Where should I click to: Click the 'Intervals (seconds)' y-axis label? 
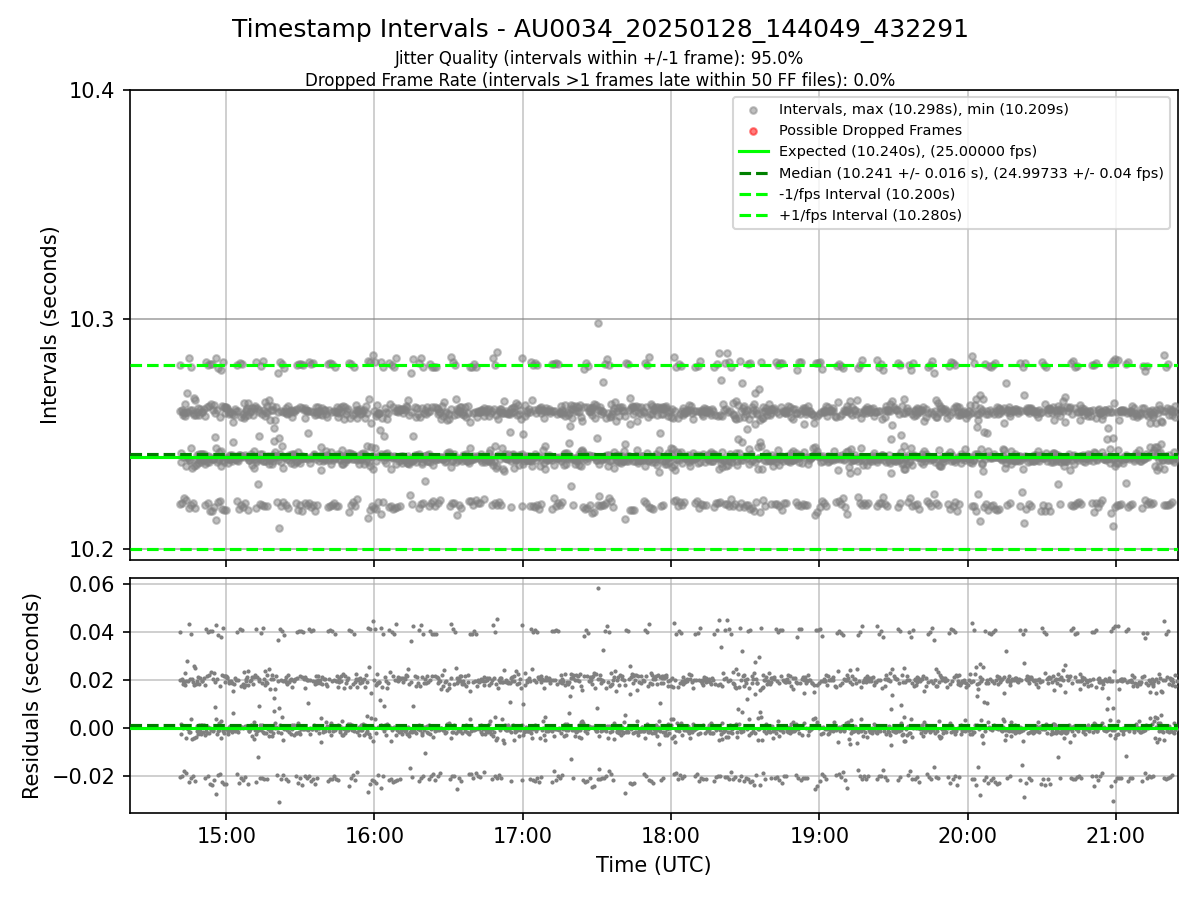click(x=50, y=325)
